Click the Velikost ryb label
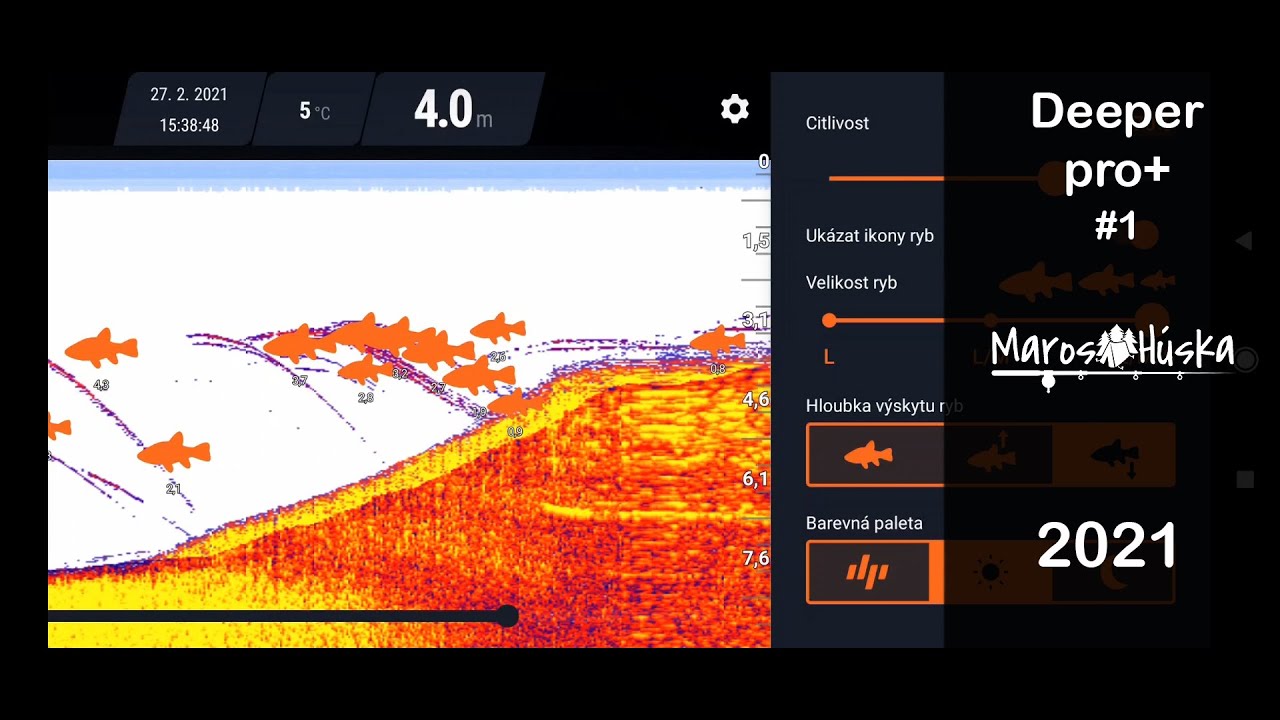This screenshot has width=1280, height=720. [x=851, y=283]
